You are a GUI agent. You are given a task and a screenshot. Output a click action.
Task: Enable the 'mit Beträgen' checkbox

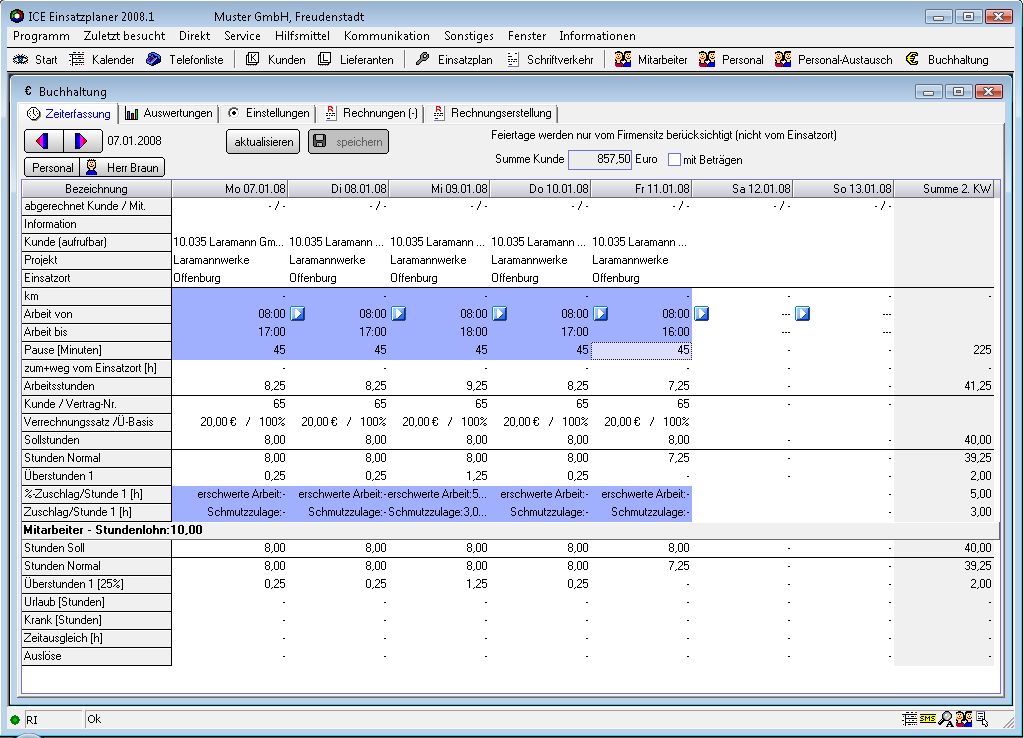click(674, 159)
